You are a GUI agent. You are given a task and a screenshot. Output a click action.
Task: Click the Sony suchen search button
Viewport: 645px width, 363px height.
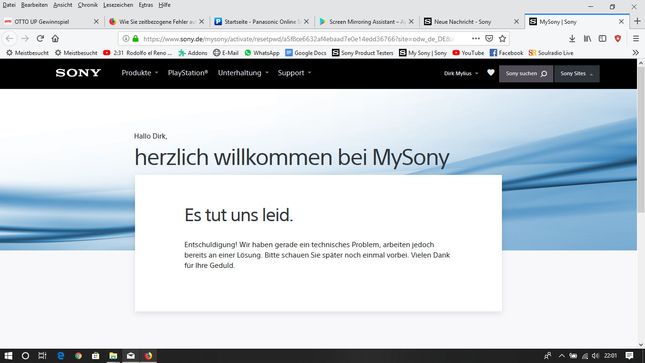click(526, 74)
